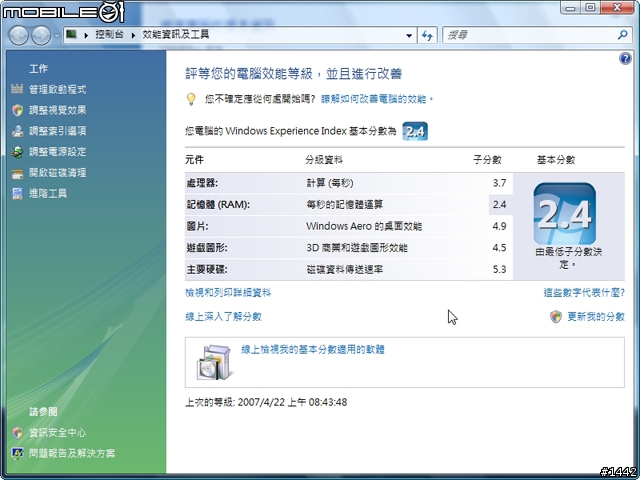Screen dimensions: 640x480
Task: Click the magnifier search icon
Action: tap(622, 35)
